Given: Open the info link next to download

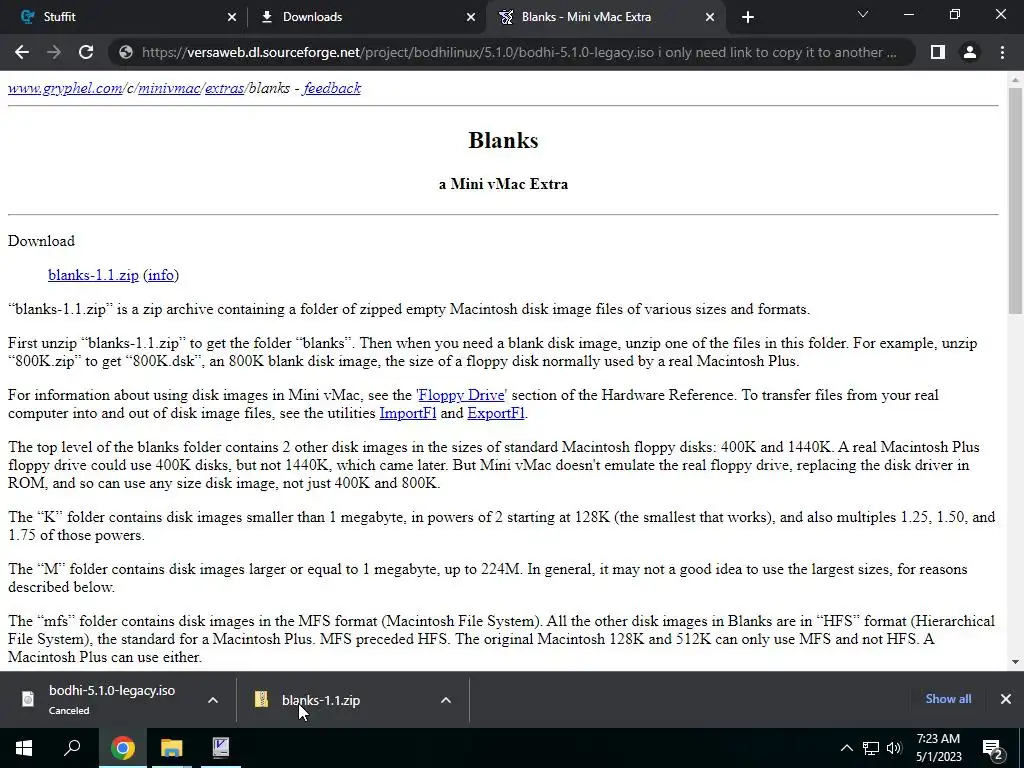Looking at the screenshot, I should 161,275.
